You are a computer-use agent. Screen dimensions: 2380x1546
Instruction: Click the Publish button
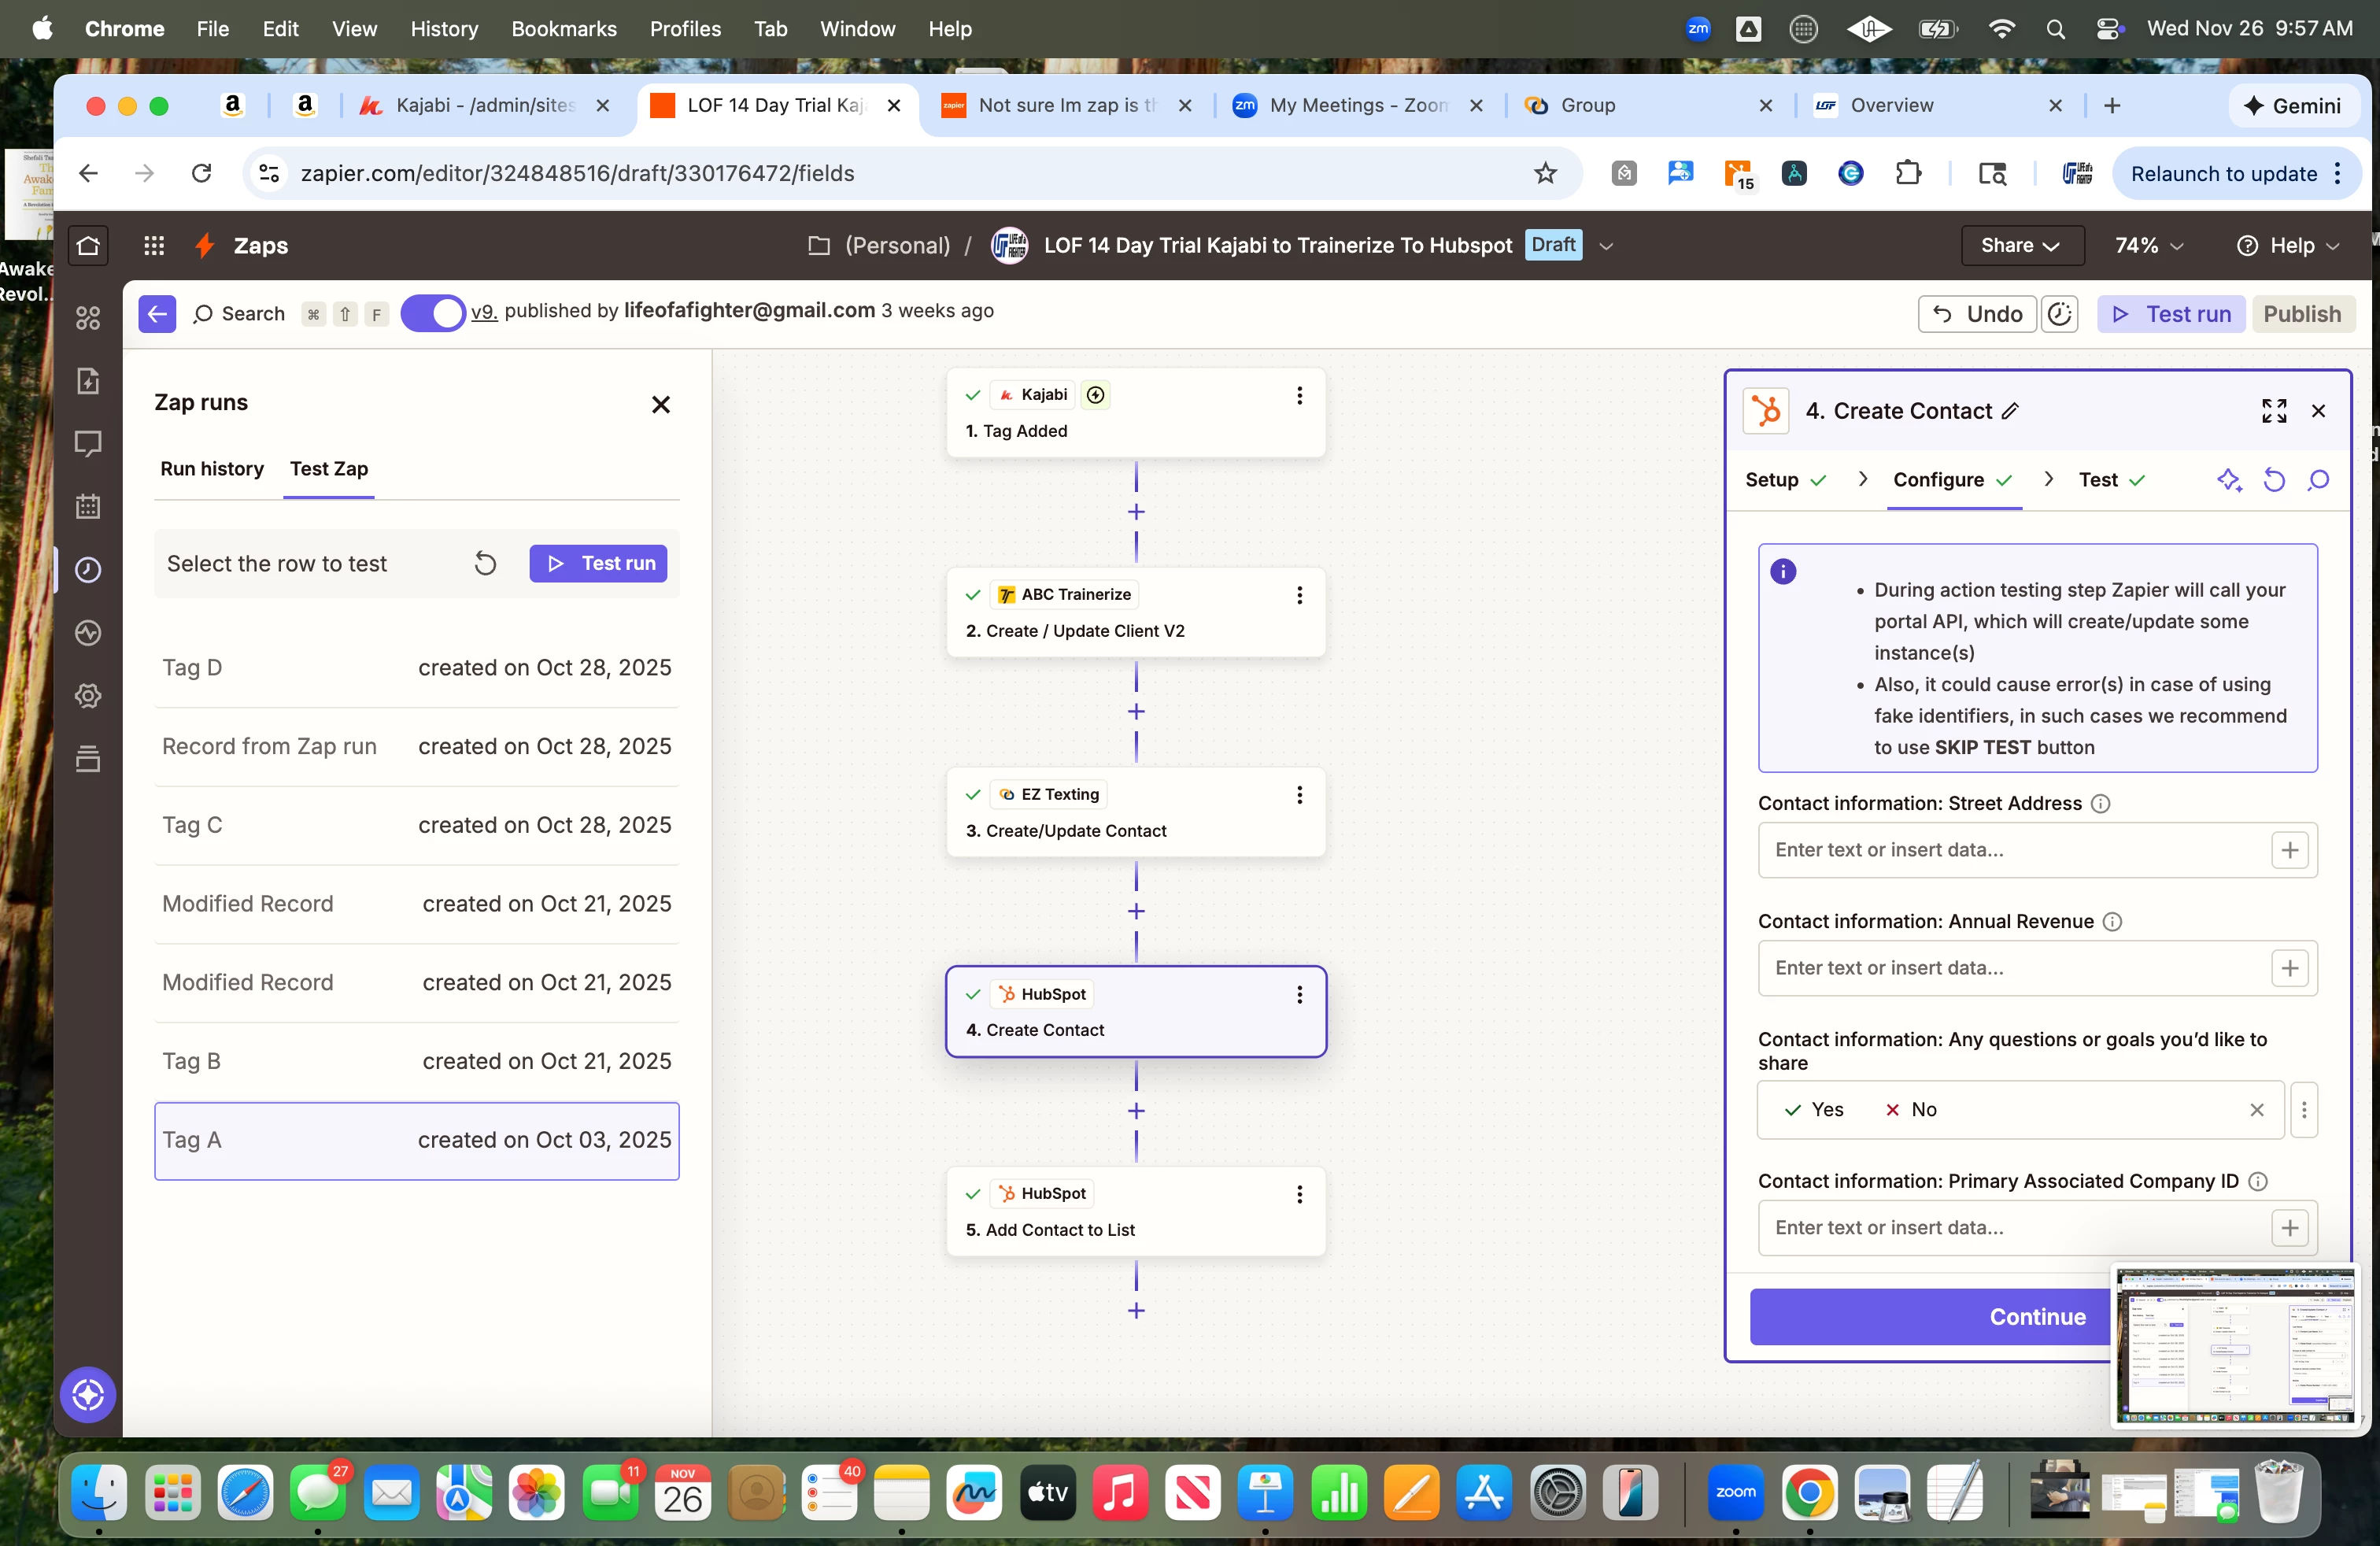pyautogui.click(x=2301, y=314)
